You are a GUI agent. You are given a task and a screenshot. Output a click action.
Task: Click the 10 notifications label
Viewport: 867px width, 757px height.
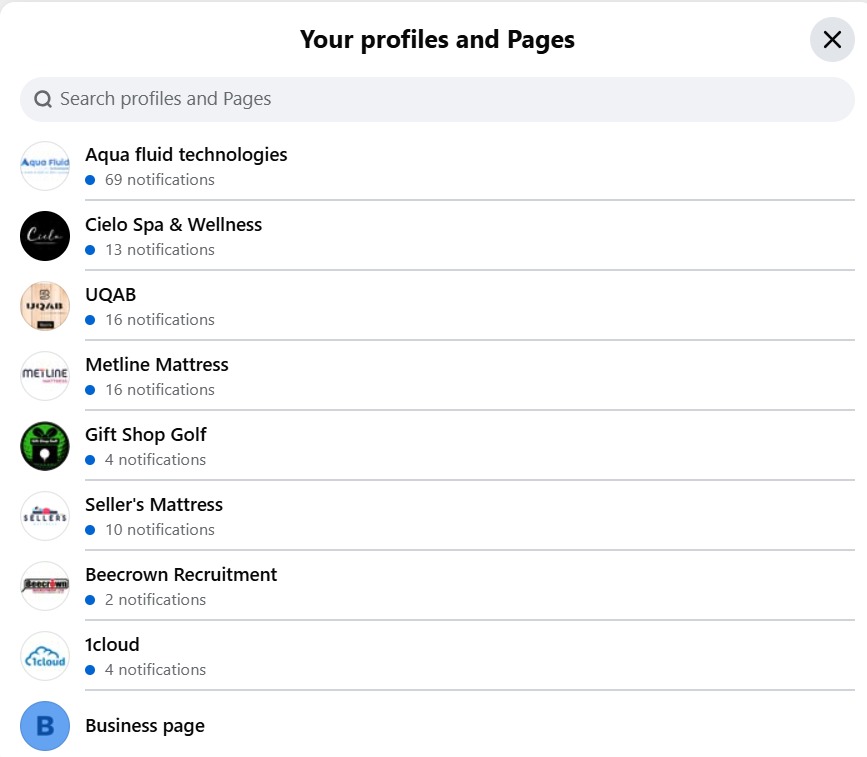(x=160, y=530)
